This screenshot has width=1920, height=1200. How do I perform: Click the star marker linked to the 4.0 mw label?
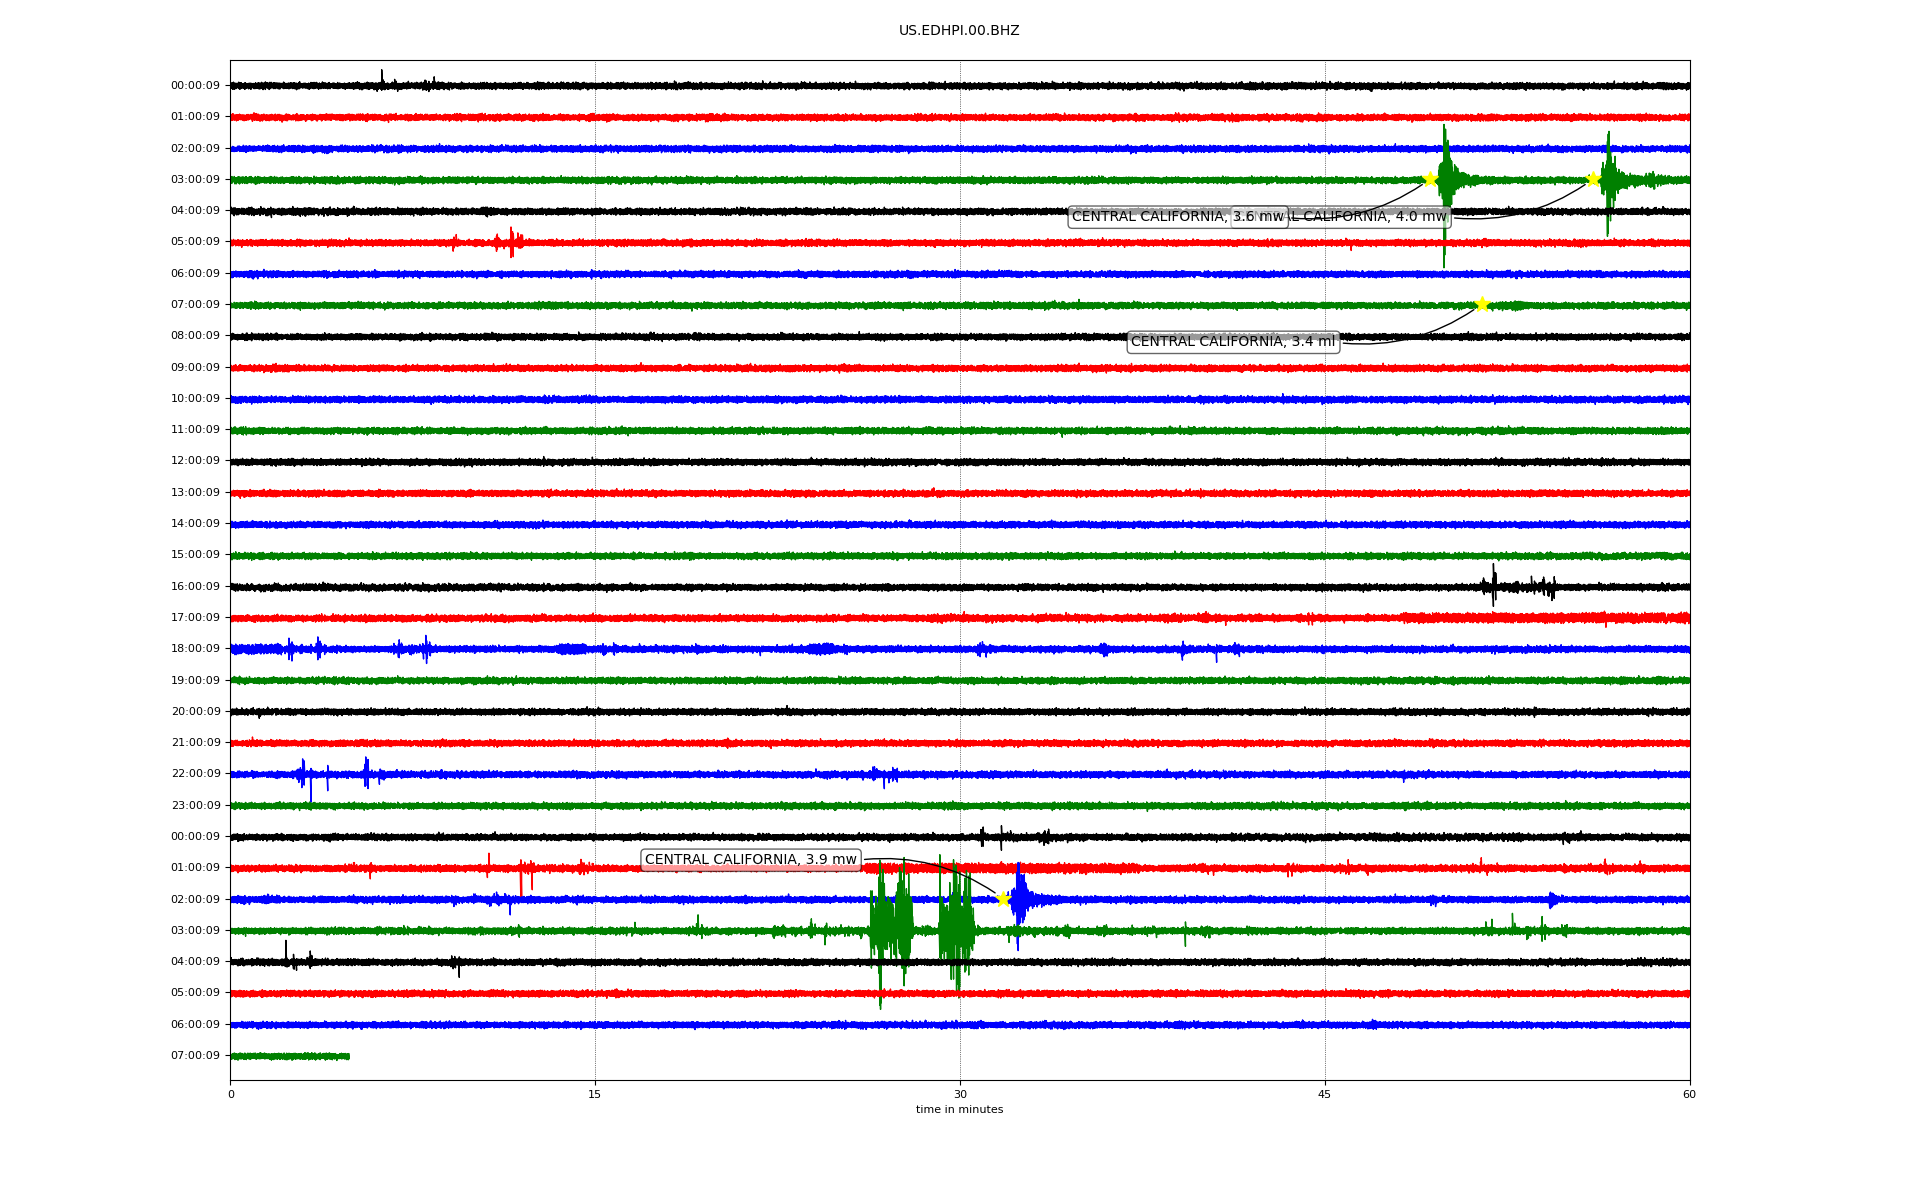(x=1593, y=180)
